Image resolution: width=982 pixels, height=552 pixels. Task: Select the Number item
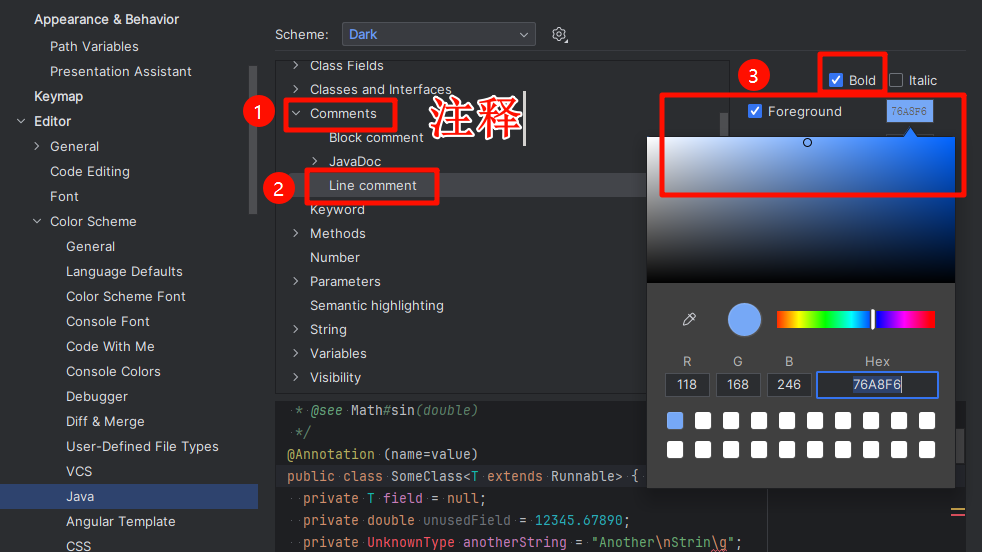pos(334,258)
